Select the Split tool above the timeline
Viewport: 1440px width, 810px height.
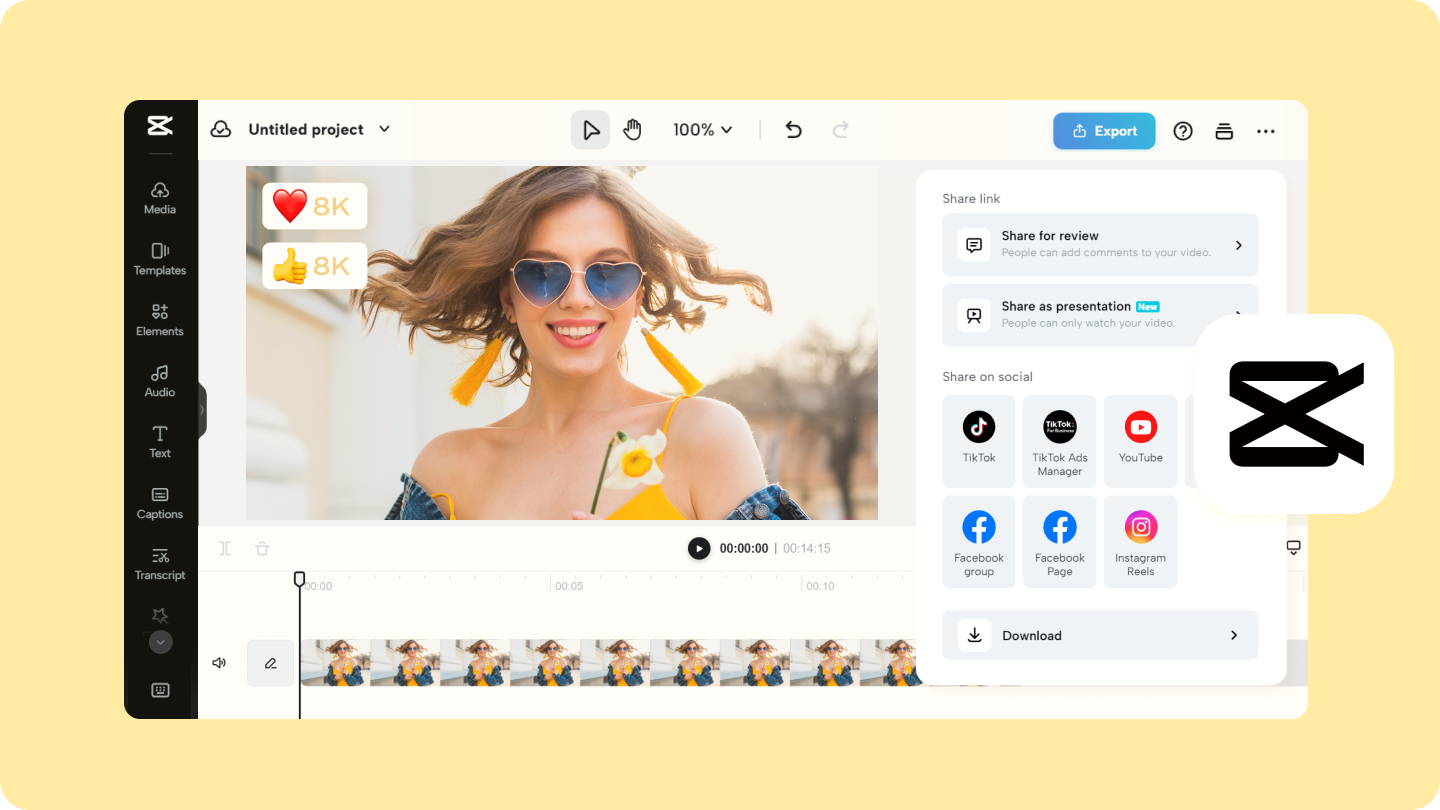pyautogui.click(x=225, y=548)
